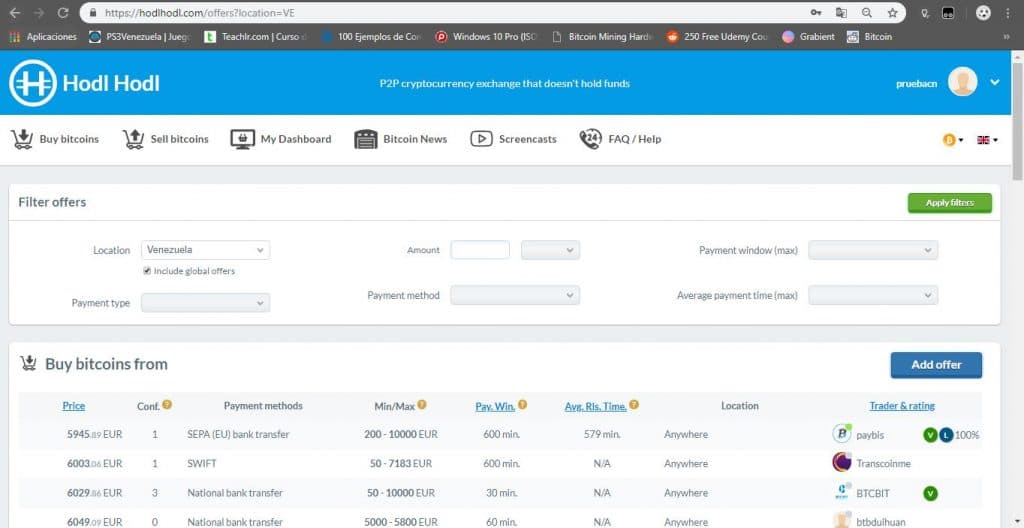The width and height of the screenshot is (1024, 528).
Task: Click SEPA (EU) bank transfer text
Action: tap(238, 435)
